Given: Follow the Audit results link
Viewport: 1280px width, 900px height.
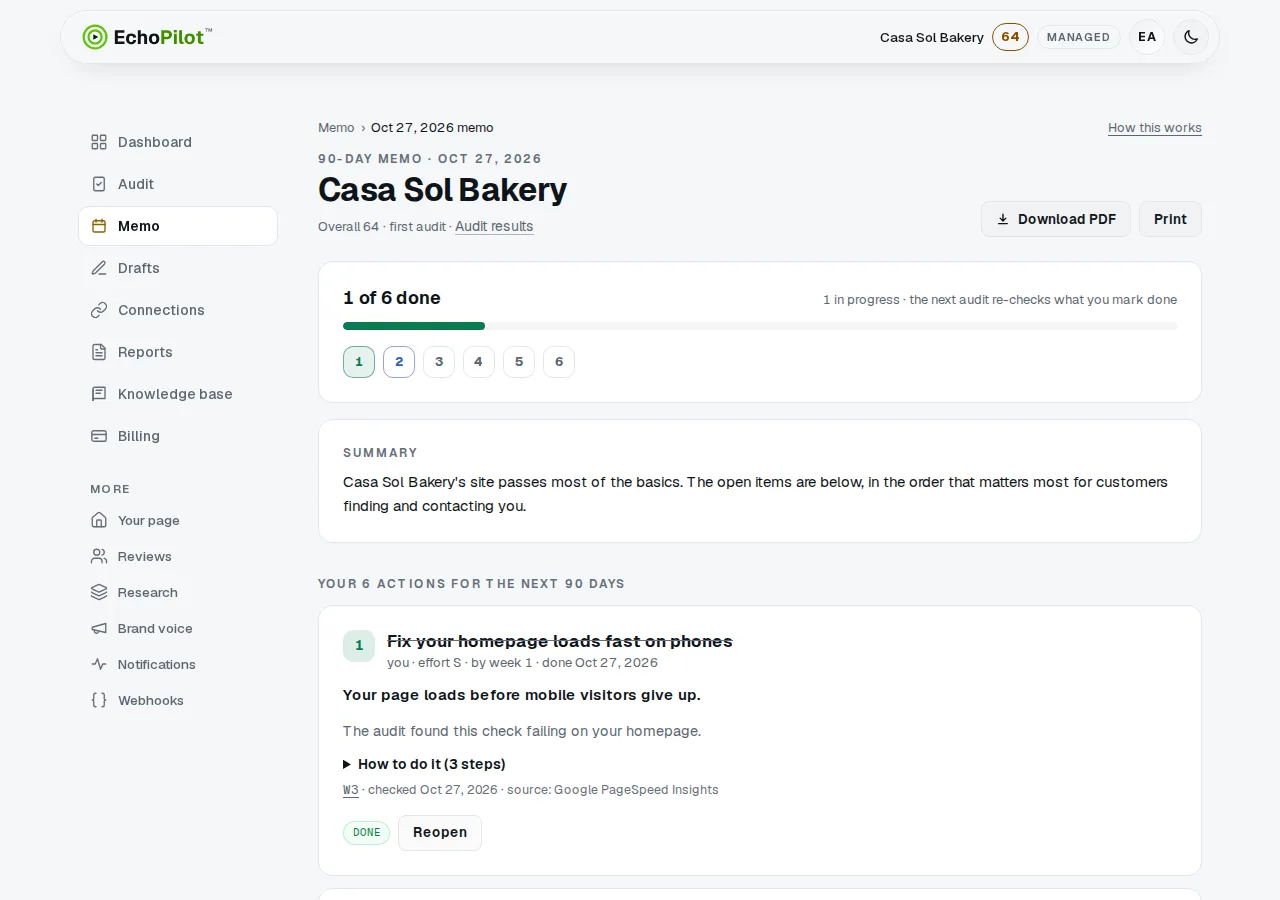Looking at the screenshot, I should click(494, 226).
